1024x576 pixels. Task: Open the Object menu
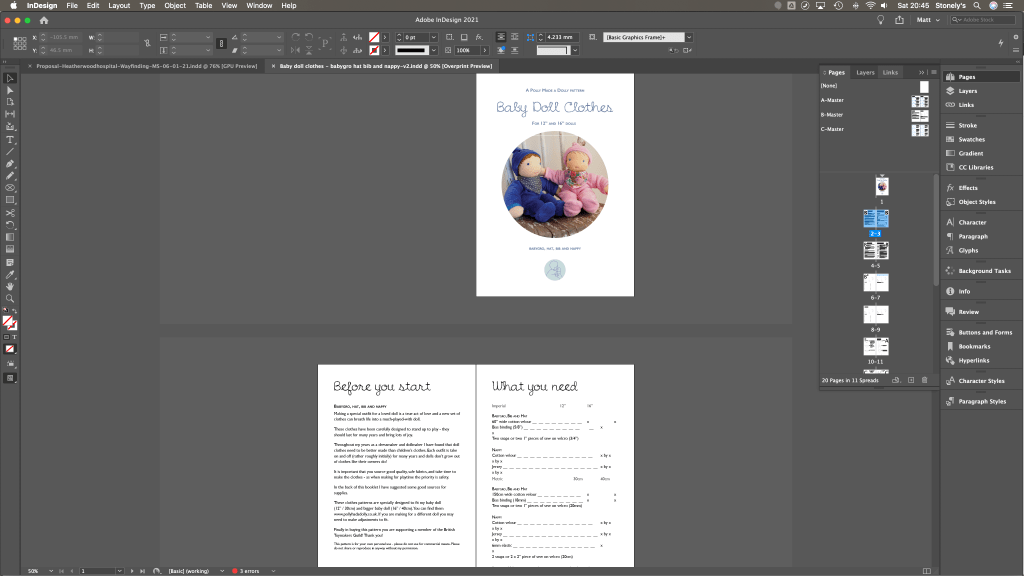coord(175,6)
